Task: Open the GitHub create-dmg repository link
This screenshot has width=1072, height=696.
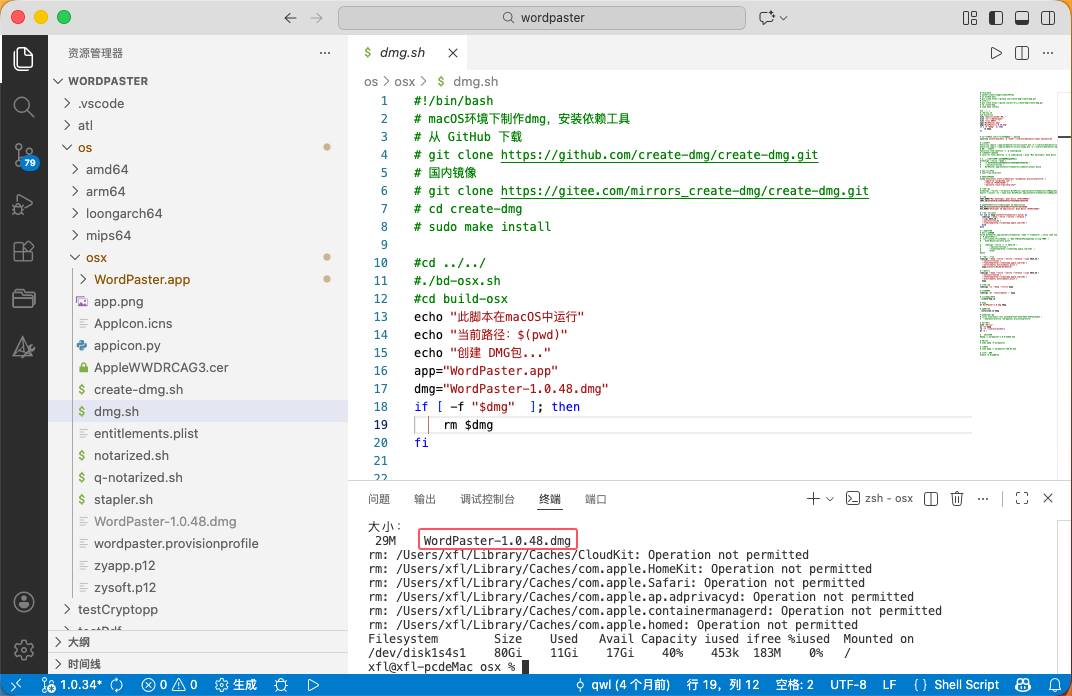Action: [659, 155]
